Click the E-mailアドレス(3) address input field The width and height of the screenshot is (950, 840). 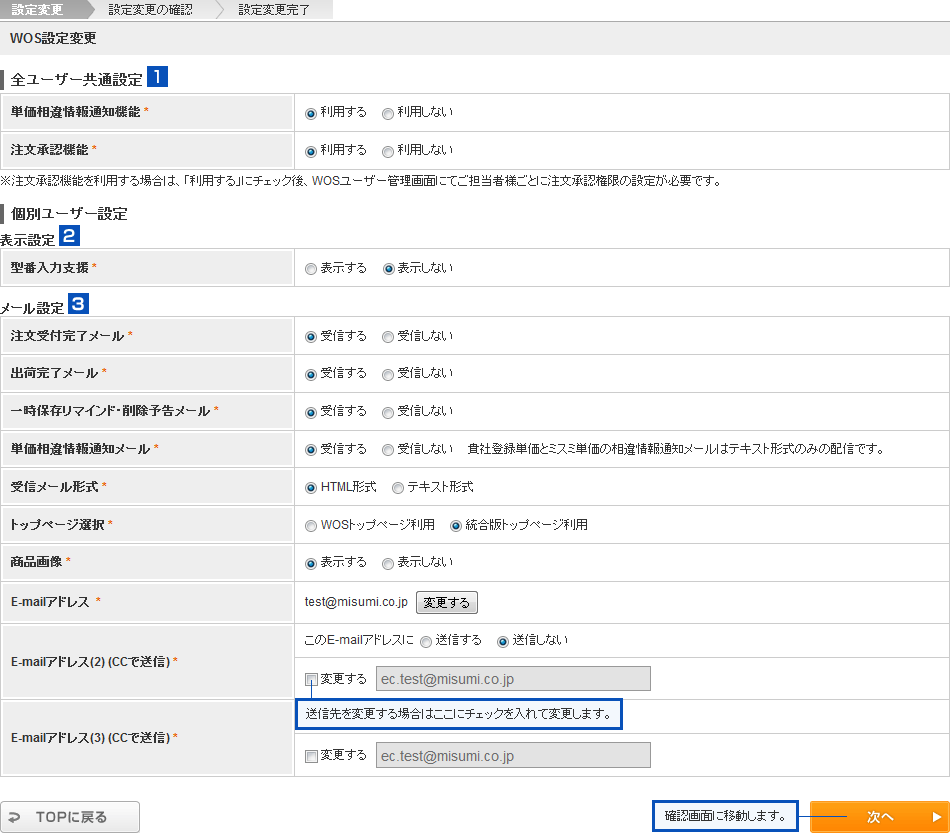513,755
